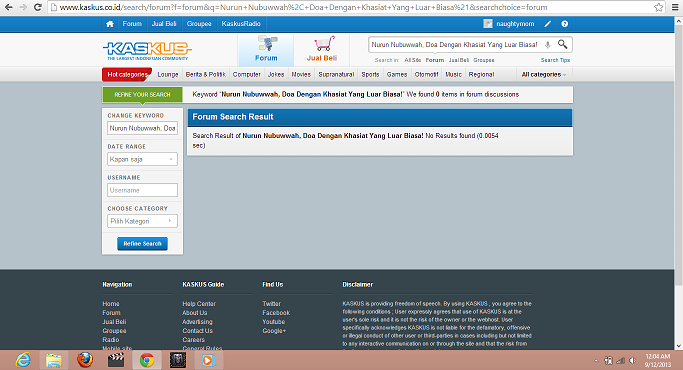This screenshot has height=370, width=683.
Task: Click the browser back arrow
Action: (9, 7)
